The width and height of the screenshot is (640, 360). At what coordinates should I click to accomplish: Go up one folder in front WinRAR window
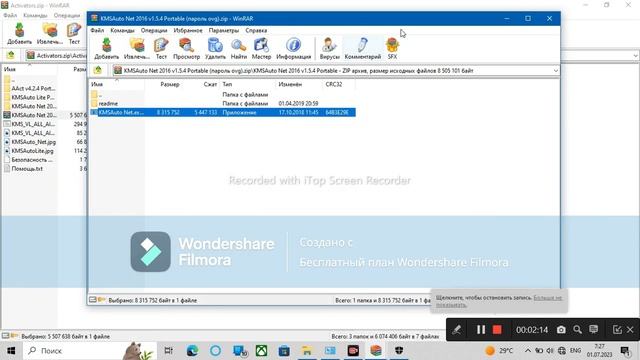click(98, 70)
